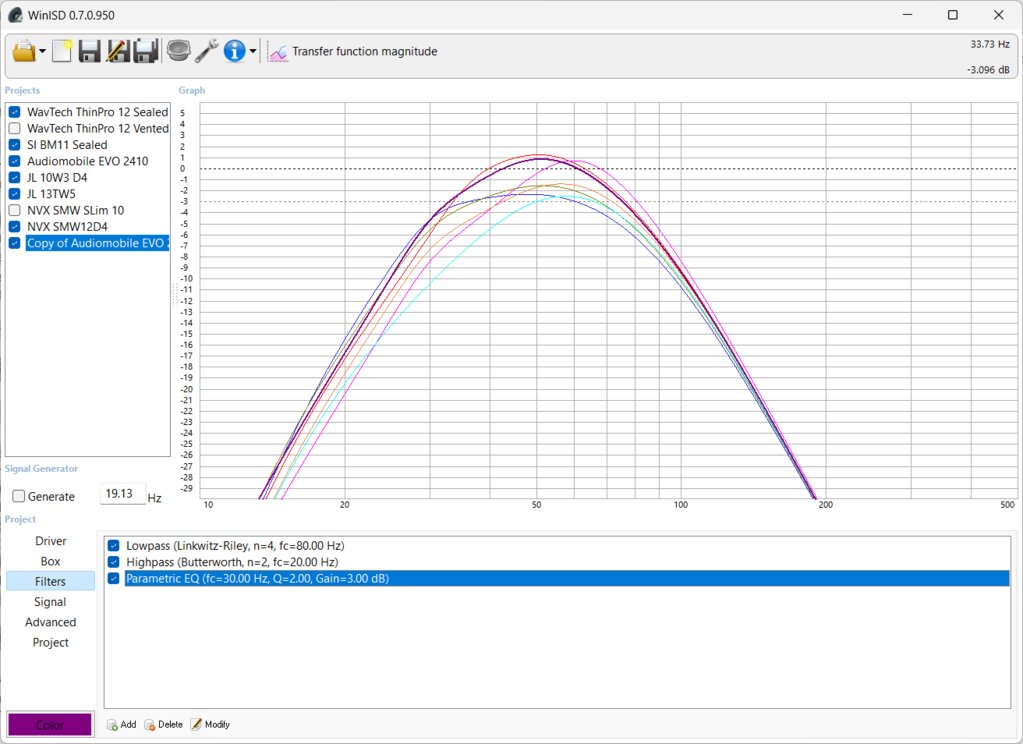The height and width of the screenshot is (744, 1023).
Task: Select the Parametric EQ filter row
Action: 566,578
